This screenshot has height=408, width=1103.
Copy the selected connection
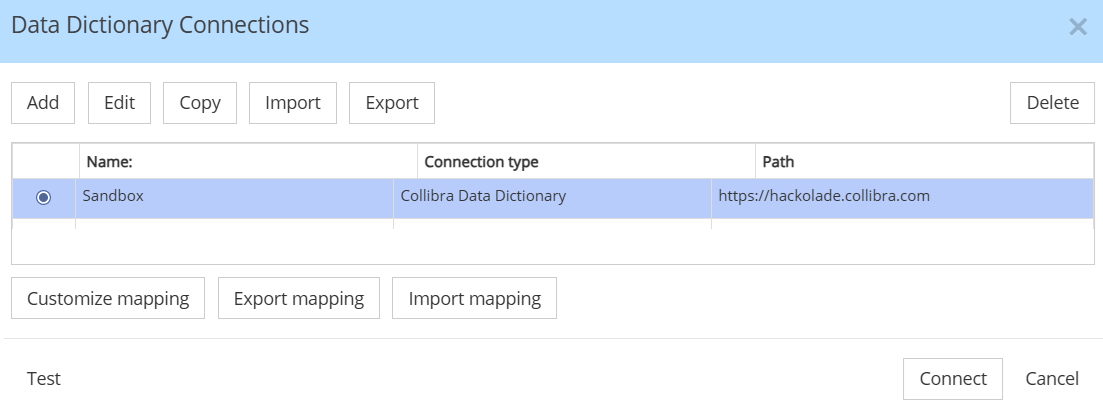199,103
